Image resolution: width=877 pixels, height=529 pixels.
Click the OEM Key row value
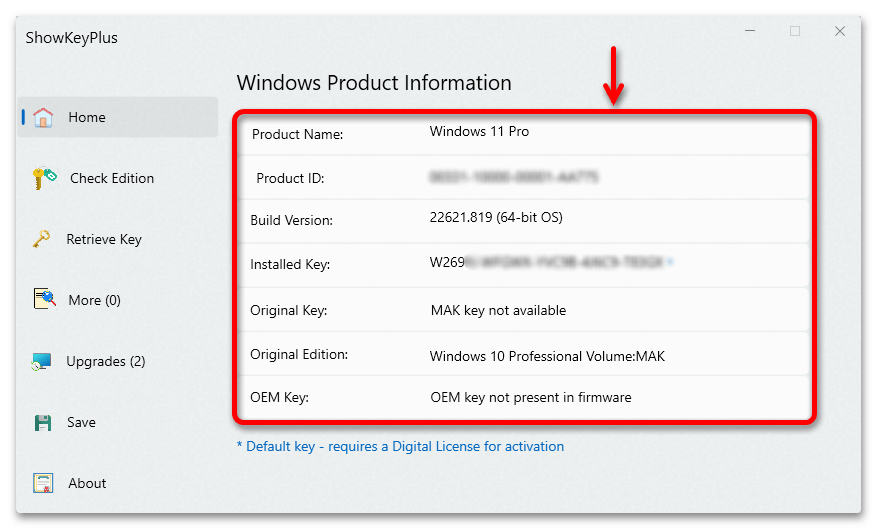click(x=531, y=397)
